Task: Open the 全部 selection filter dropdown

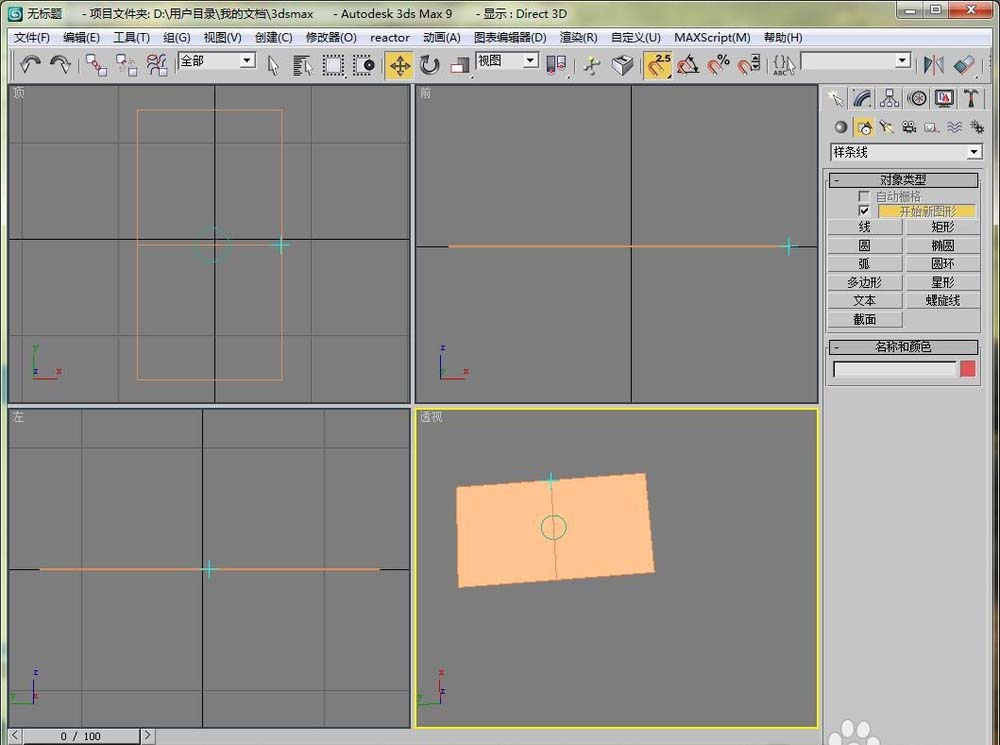Action: click(216, 61)
